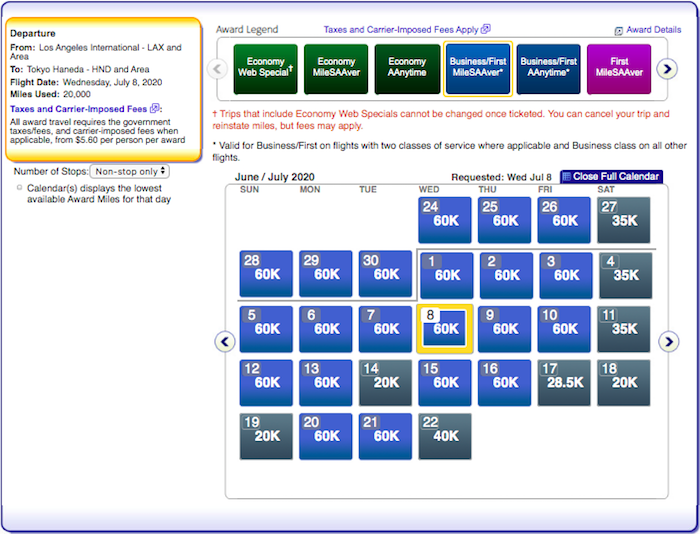The image size is (700, 534).
Task: Choose June 29 at 60K miles
Action: point(325,274)
